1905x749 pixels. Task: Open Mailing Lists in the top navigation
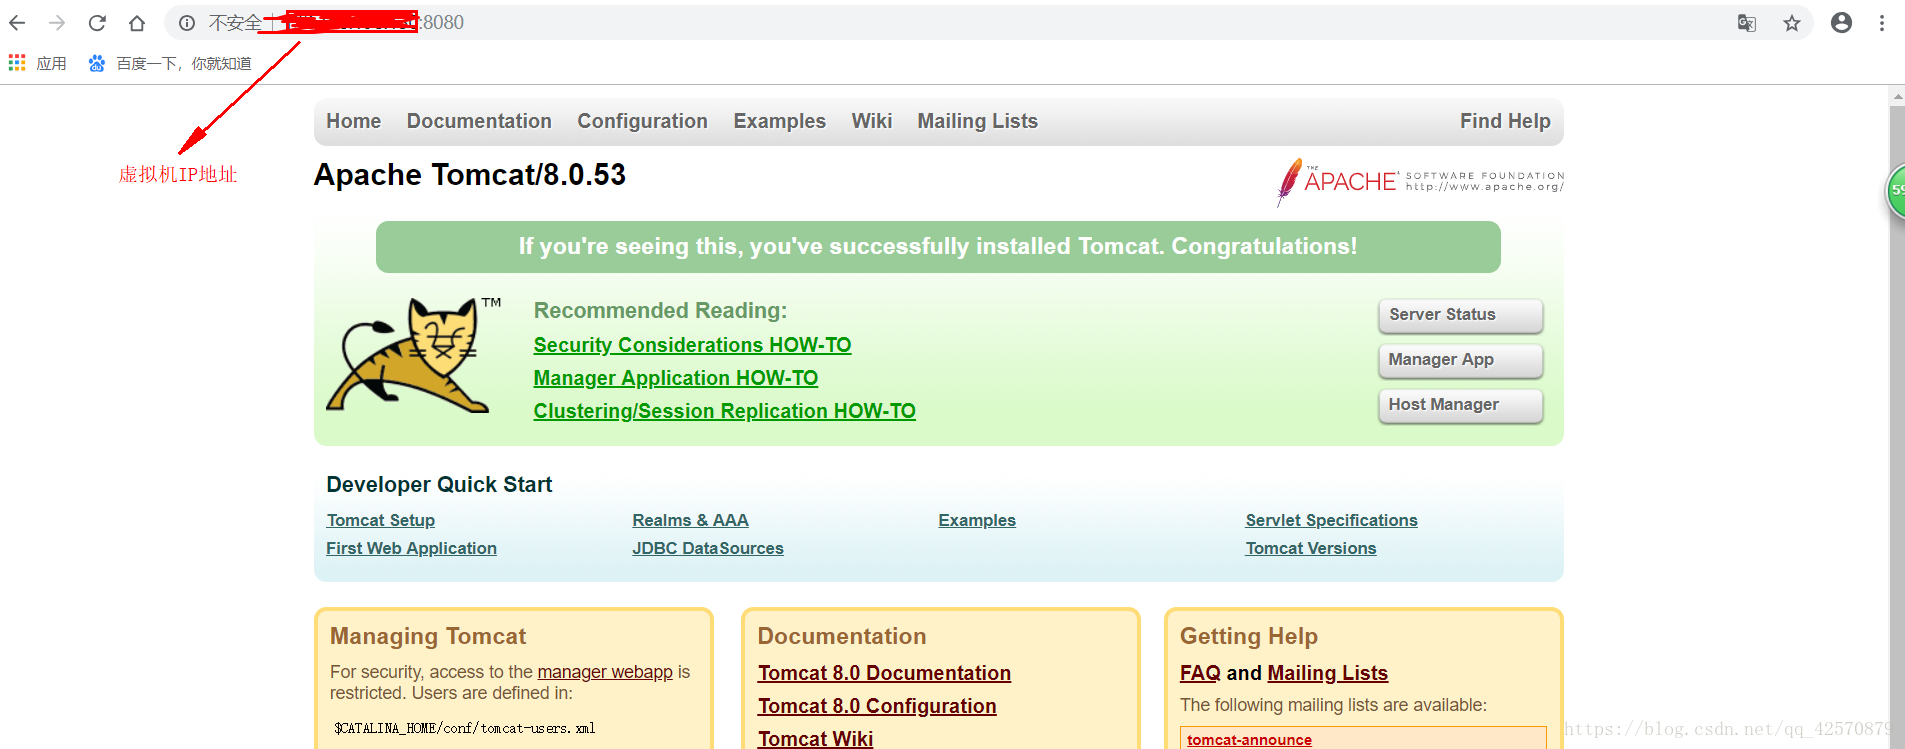click(977, 121)
